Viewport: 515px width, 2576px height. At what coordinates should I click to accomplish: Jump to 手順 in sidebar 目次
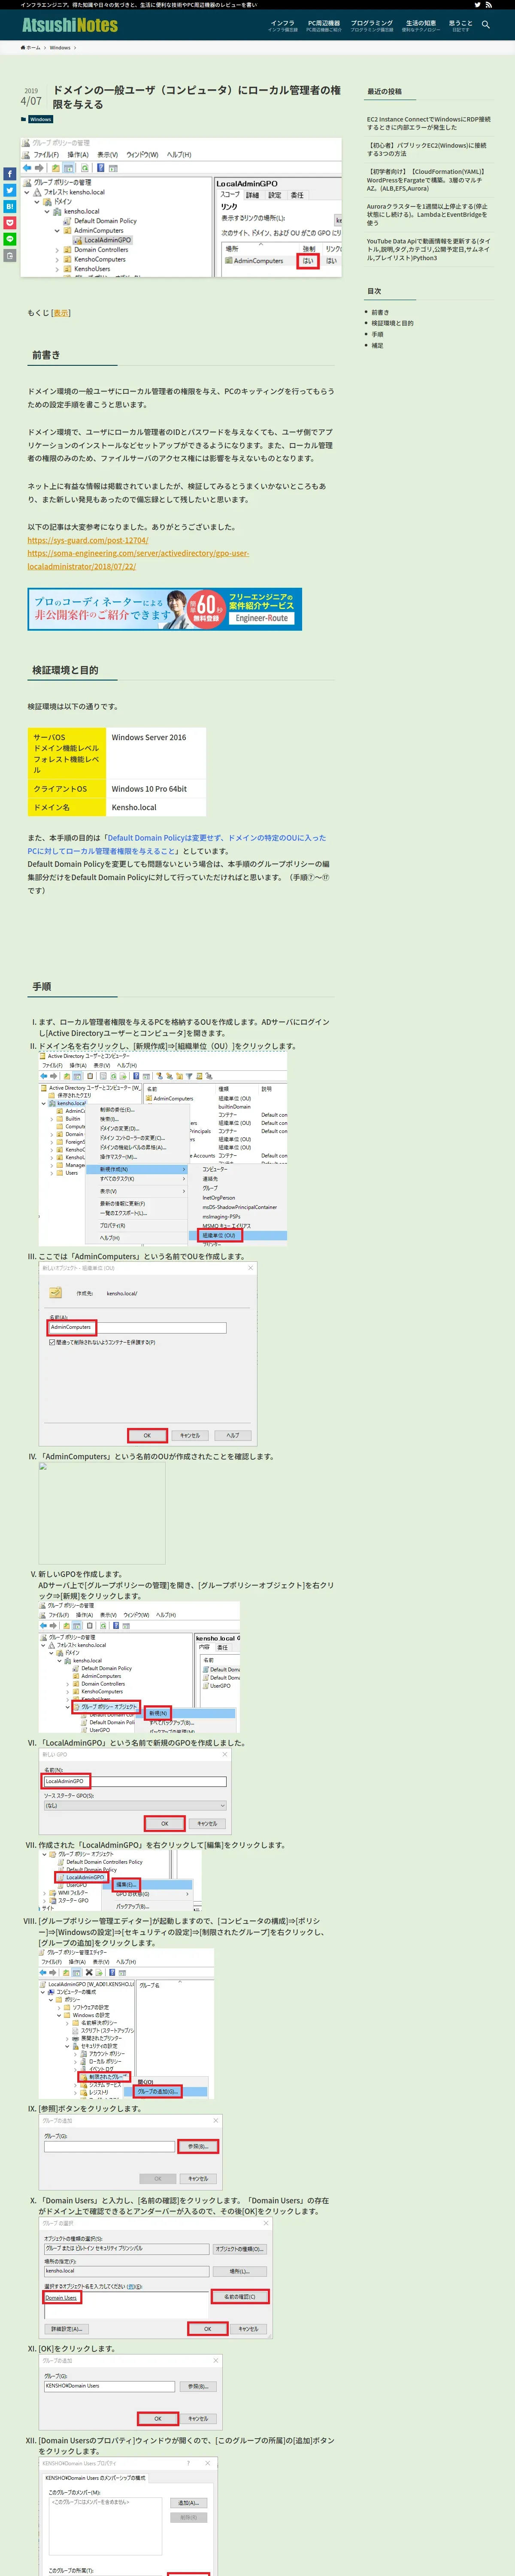pos(377,334)
